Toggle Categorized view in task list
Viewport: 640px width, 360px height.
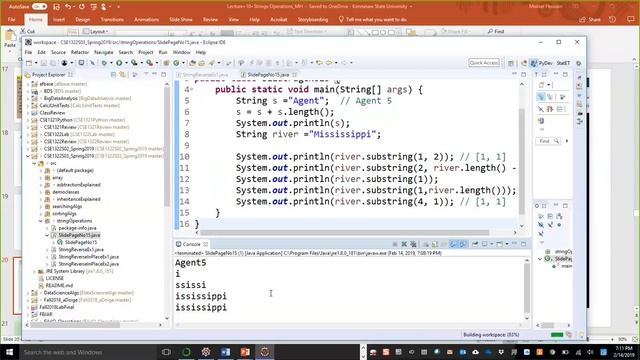tap(541, 97)
